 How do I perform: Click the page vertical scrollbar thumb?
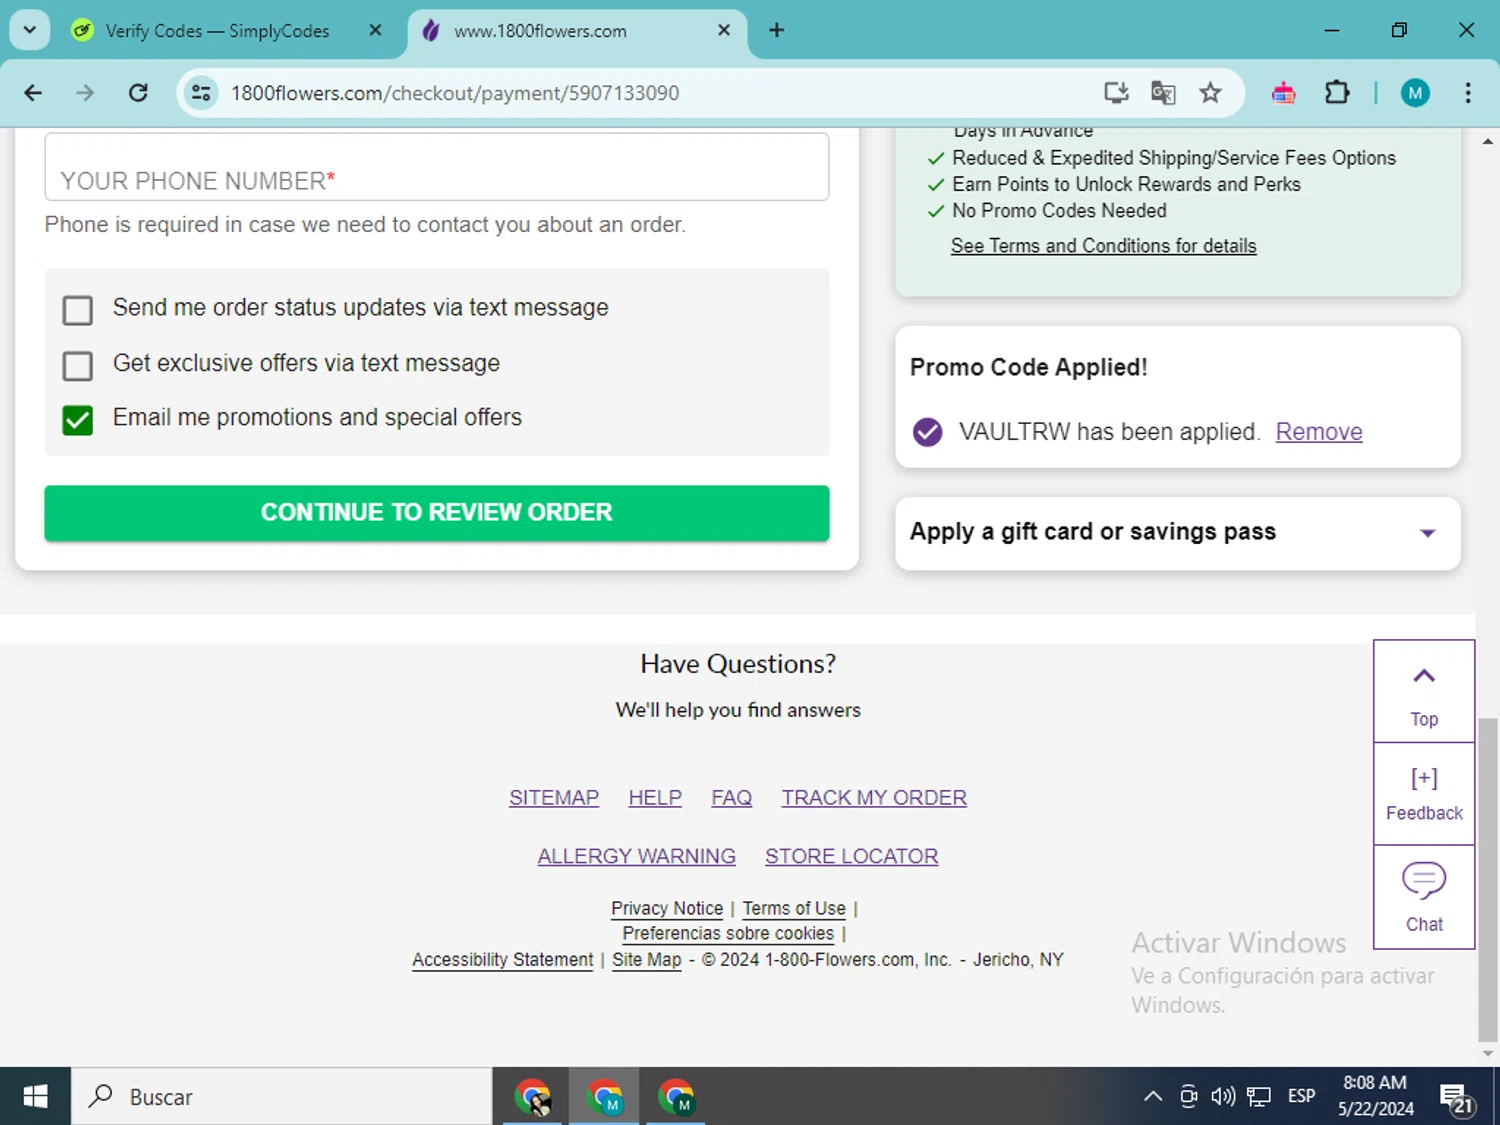[x=1488, y=880]
